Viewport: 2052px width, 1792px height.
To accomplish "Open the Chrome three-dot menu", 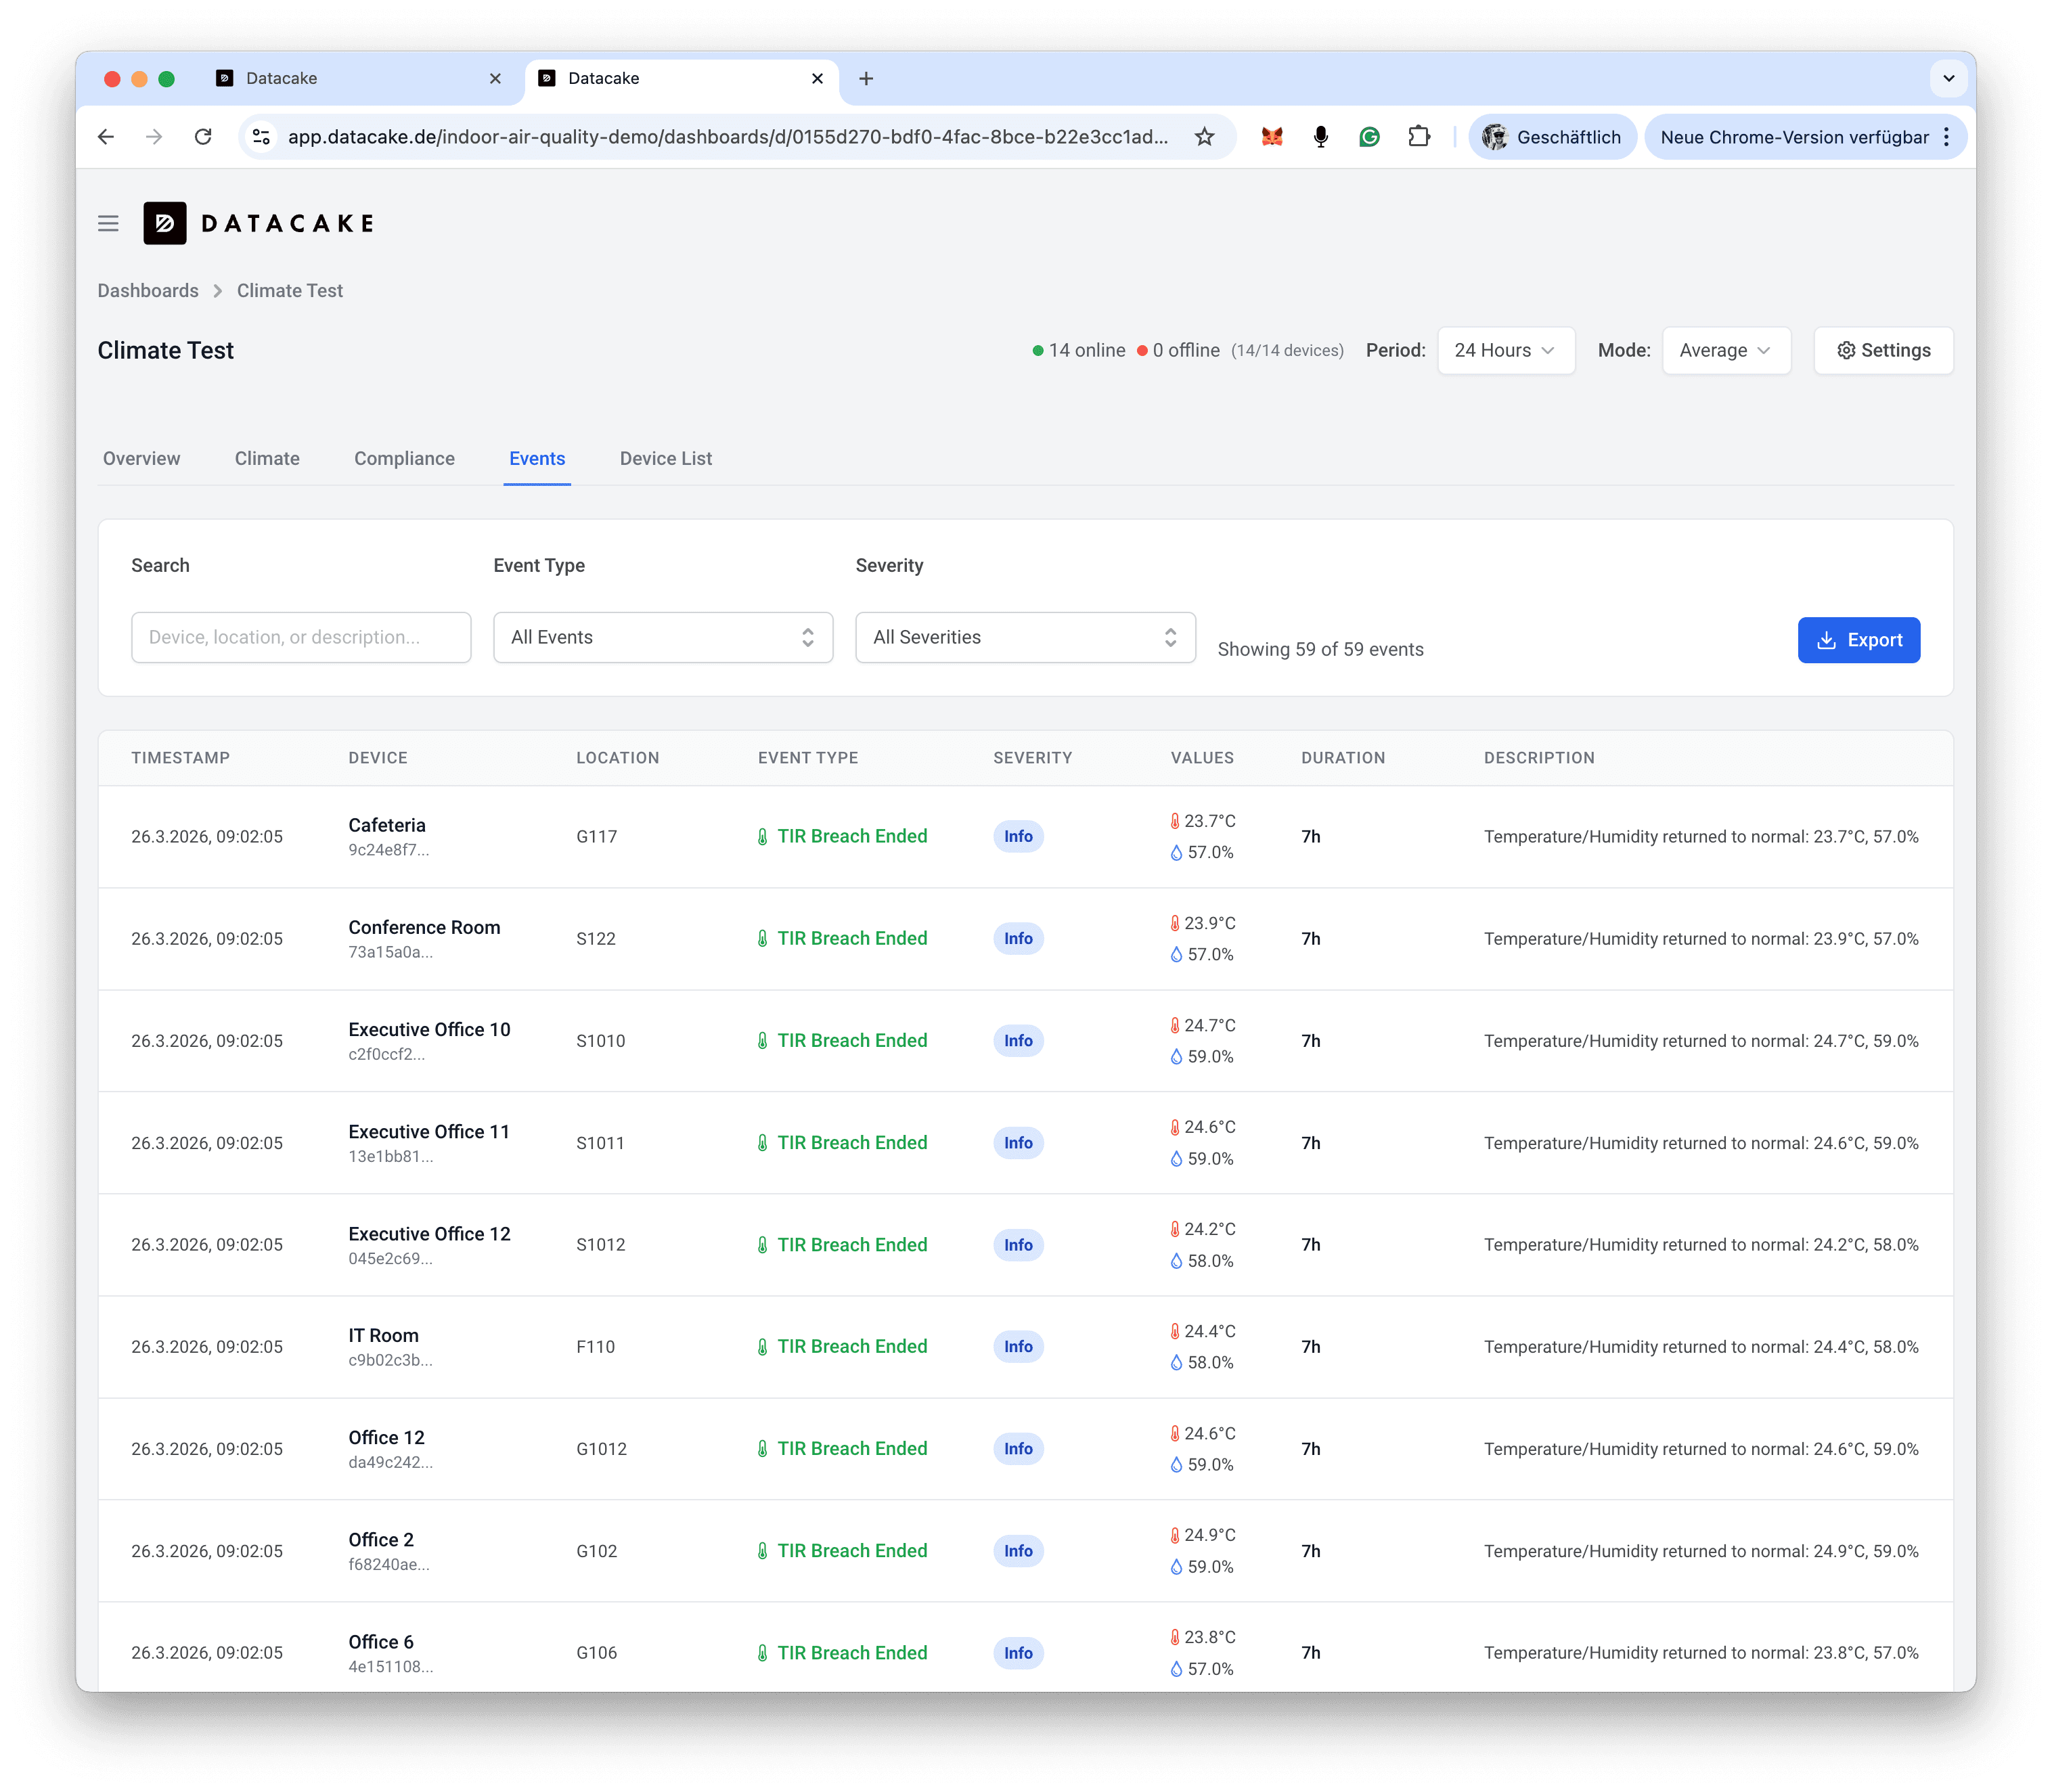I will 1946,137.
